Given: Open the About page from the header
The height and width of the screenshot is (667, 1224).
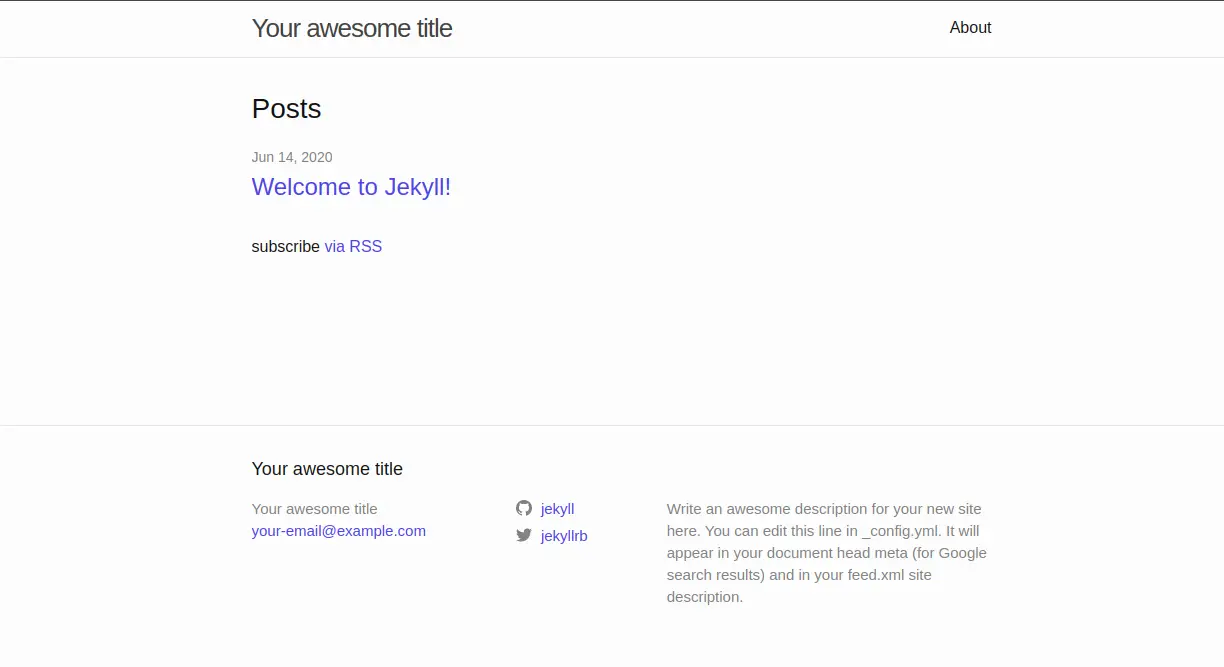Looking at the screenshot, I should [x=970, y=28].
